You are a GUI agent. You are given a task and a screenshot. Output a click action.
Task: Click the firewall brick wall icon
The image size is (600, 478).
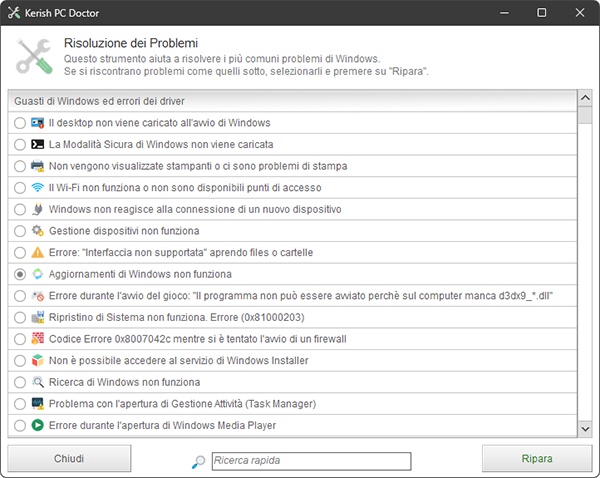(x=38, y=339)
